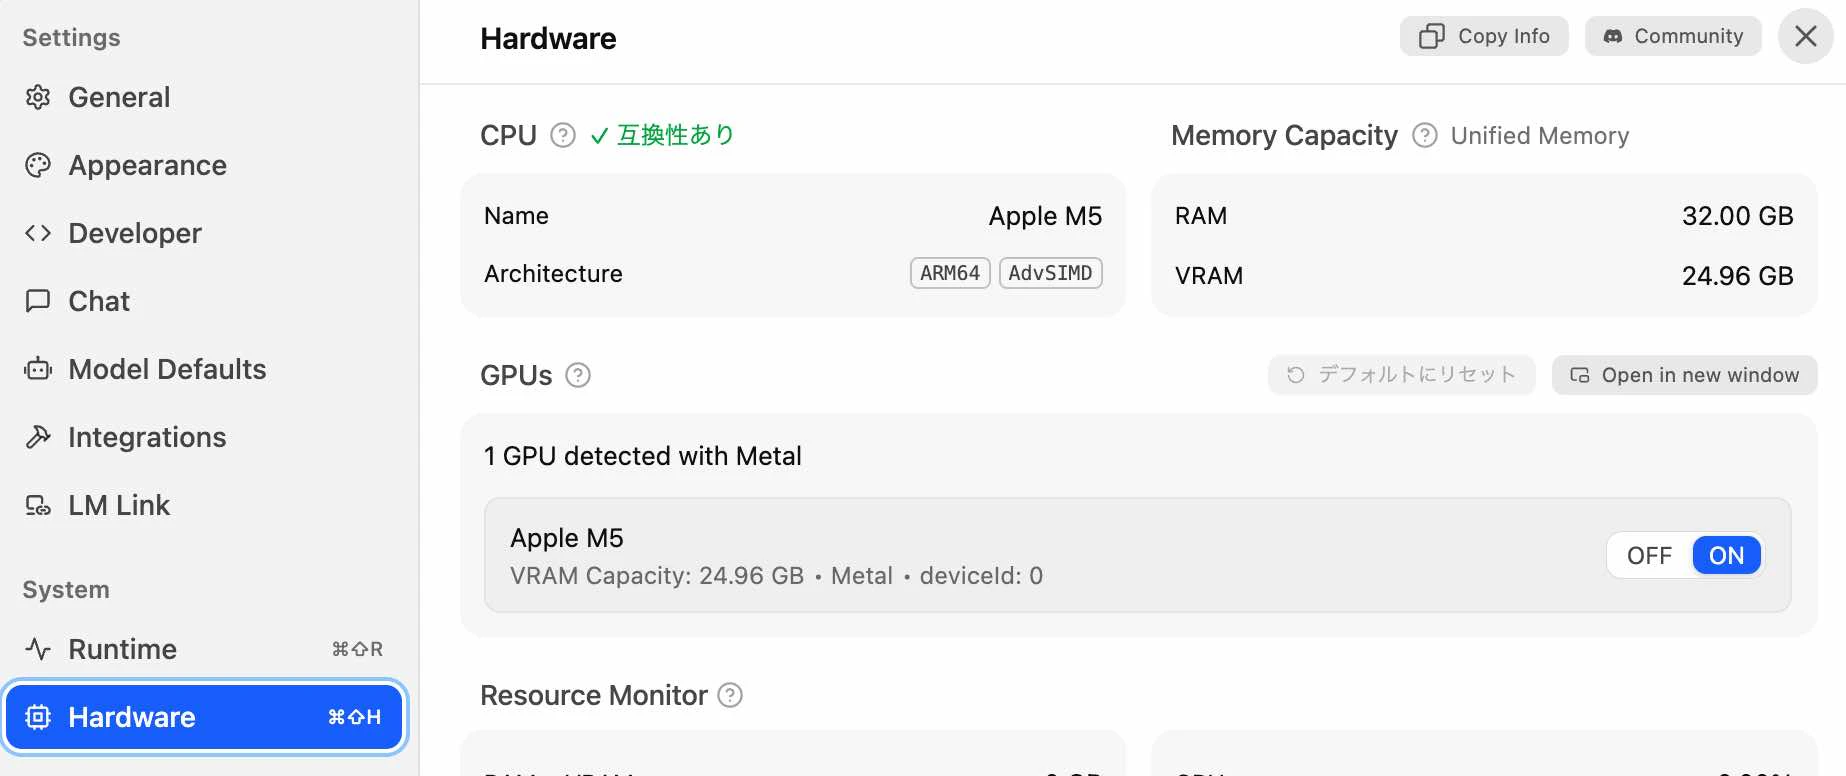Open the Runtime system page
The width and height of the screenshot is (1846, 776).
click(204, 649)
